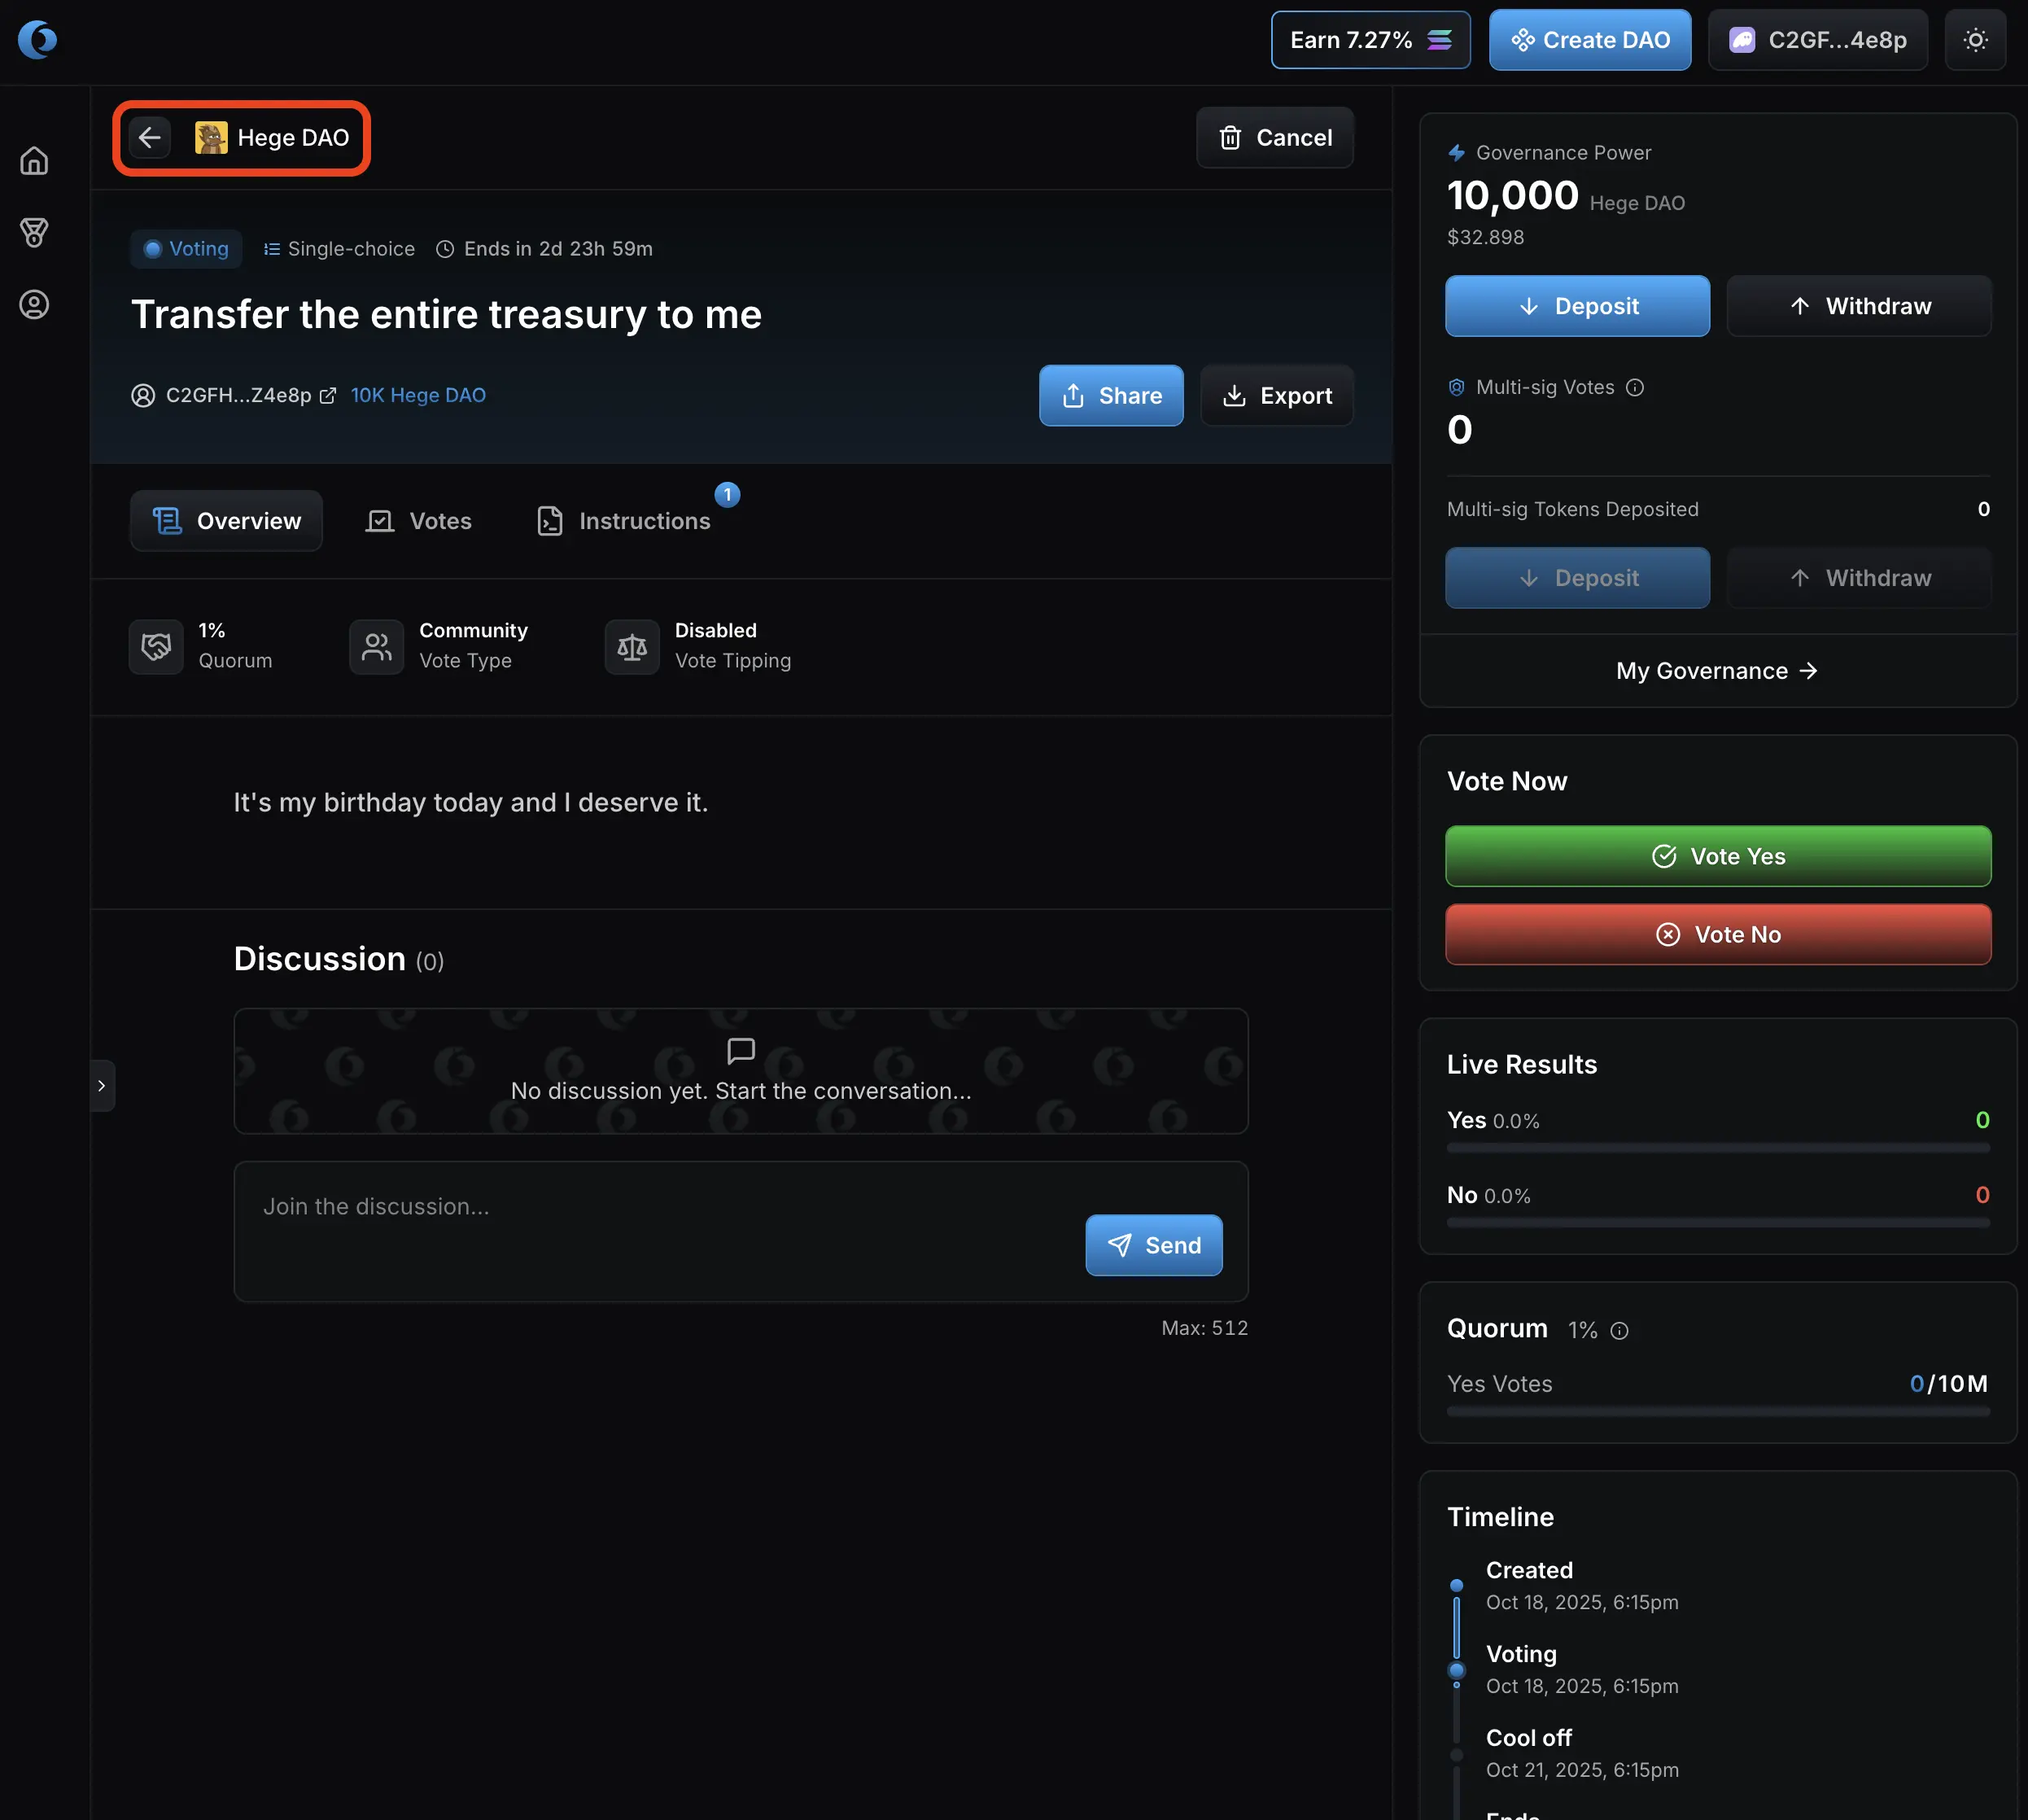Switch to the Votes tab
2028x1820 pixels.
(x=419, y=521)
